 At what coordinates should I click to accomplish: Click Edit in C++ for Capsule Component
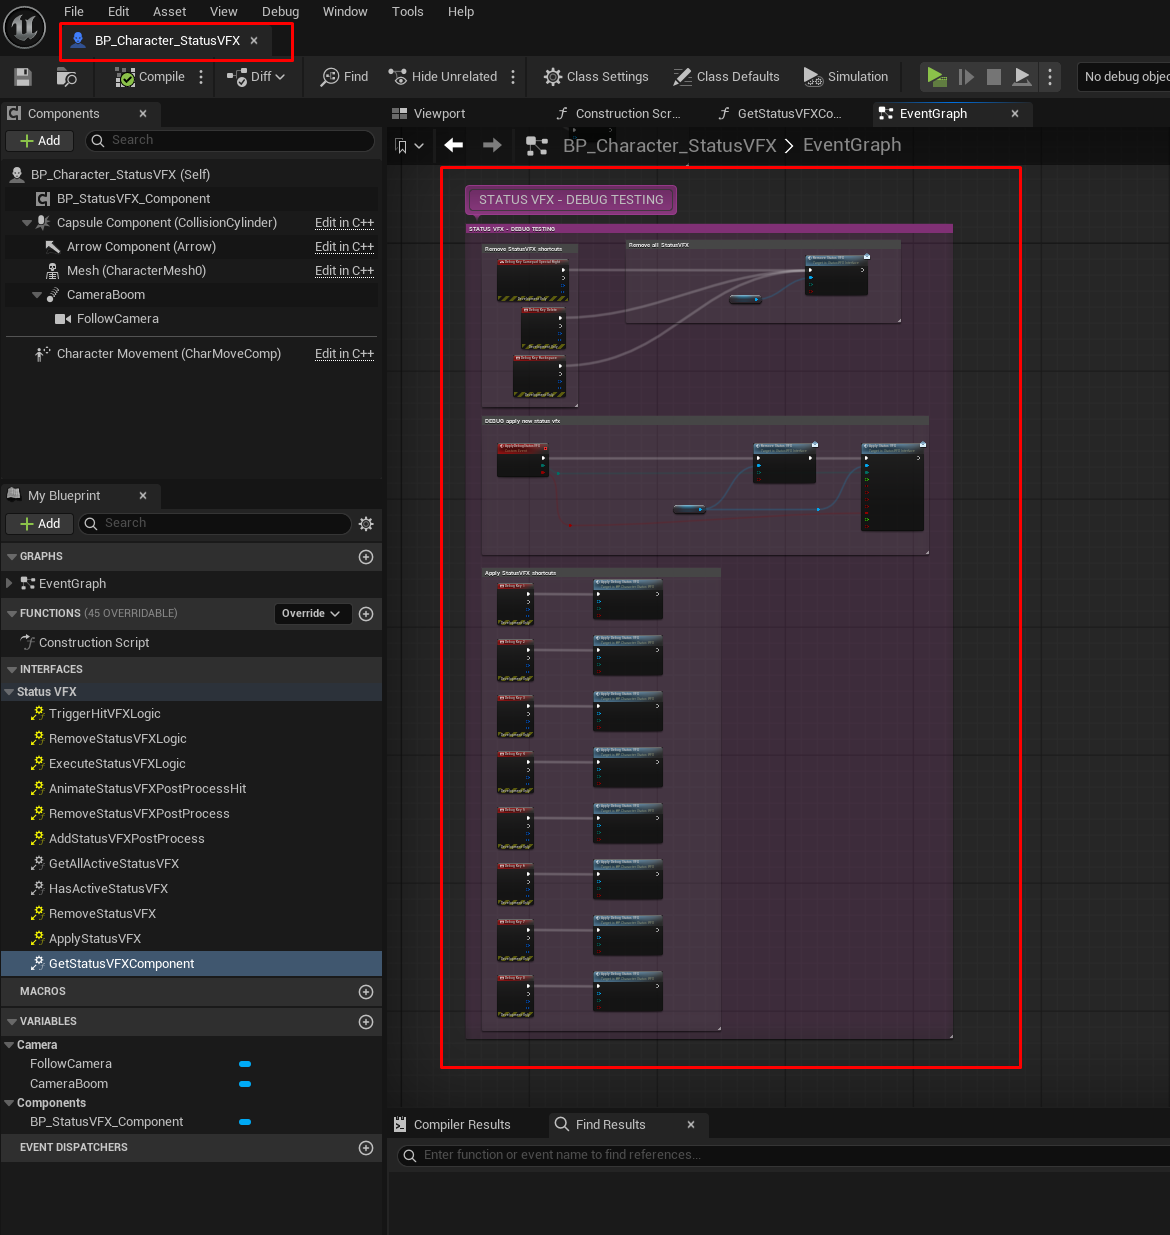point(344,223)
